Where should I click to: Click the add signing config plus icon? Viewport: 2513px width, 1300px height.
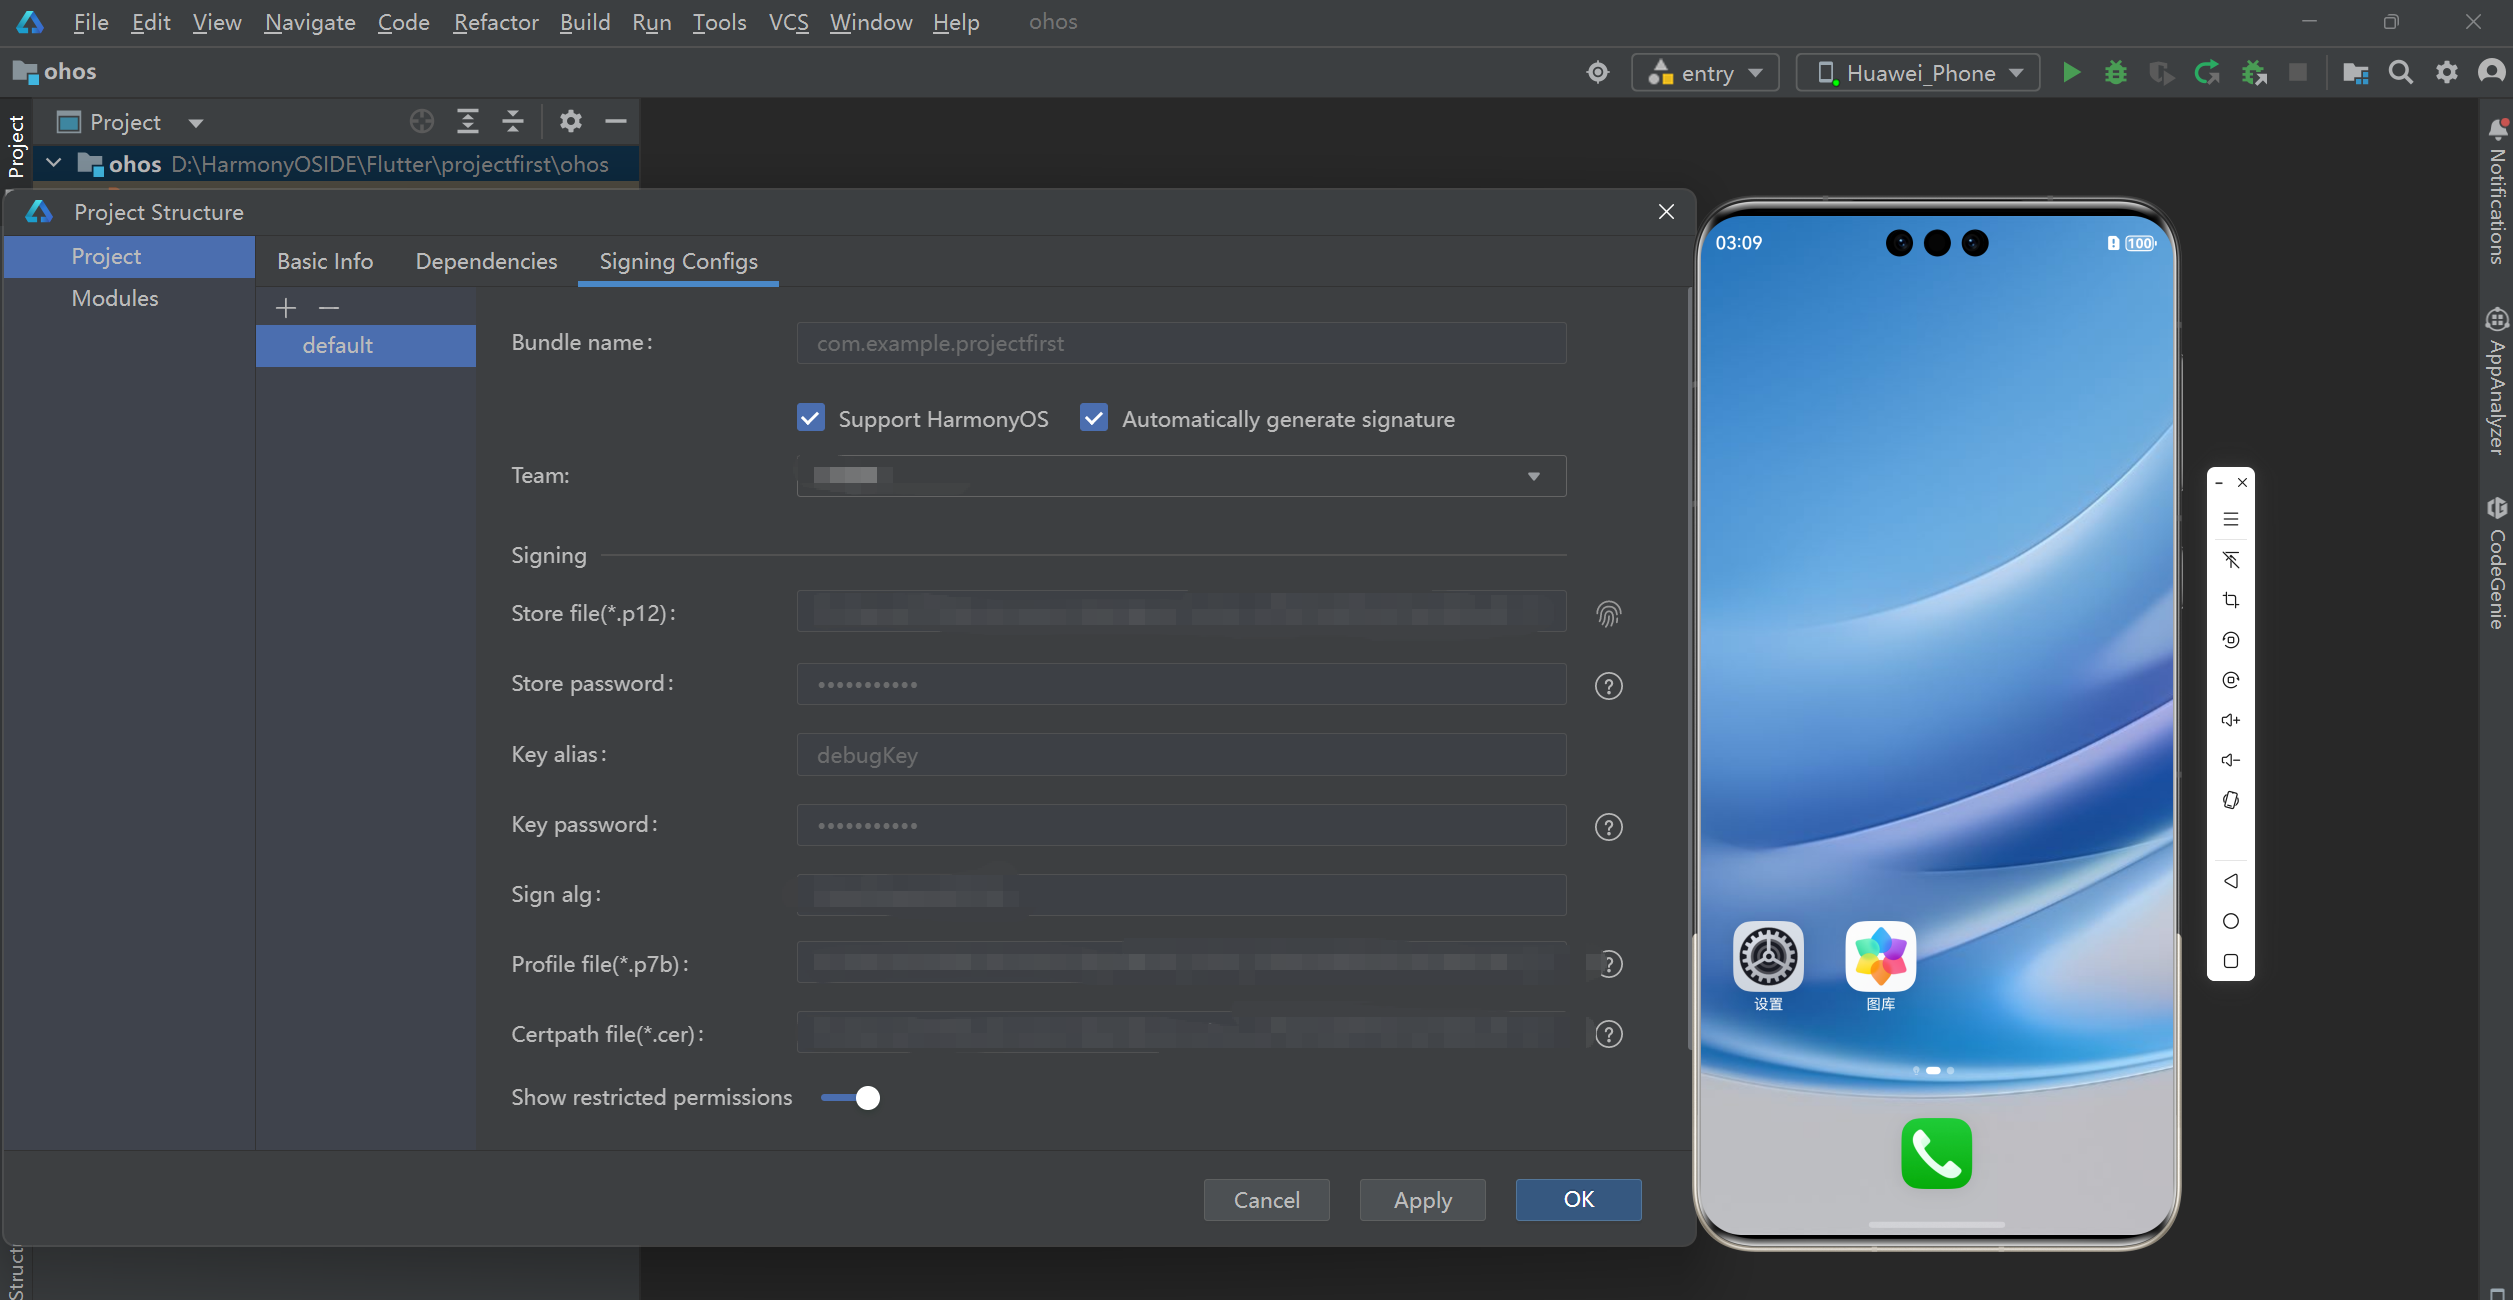point(286,308)
